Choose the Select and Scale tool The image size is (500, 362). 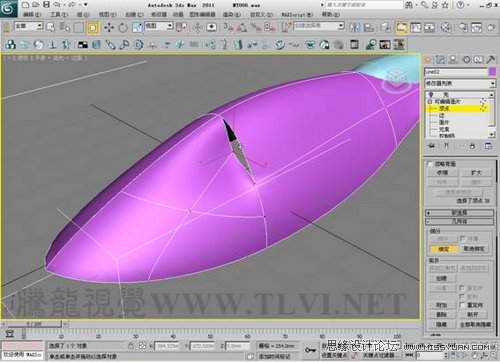[137, 27]
